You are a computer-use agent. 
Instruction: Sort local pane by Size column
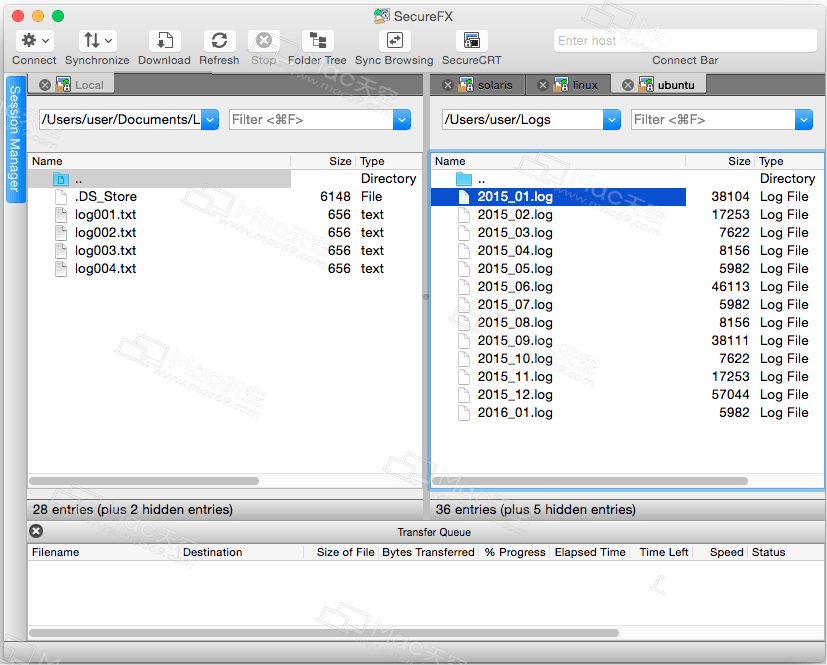point(323,161)
